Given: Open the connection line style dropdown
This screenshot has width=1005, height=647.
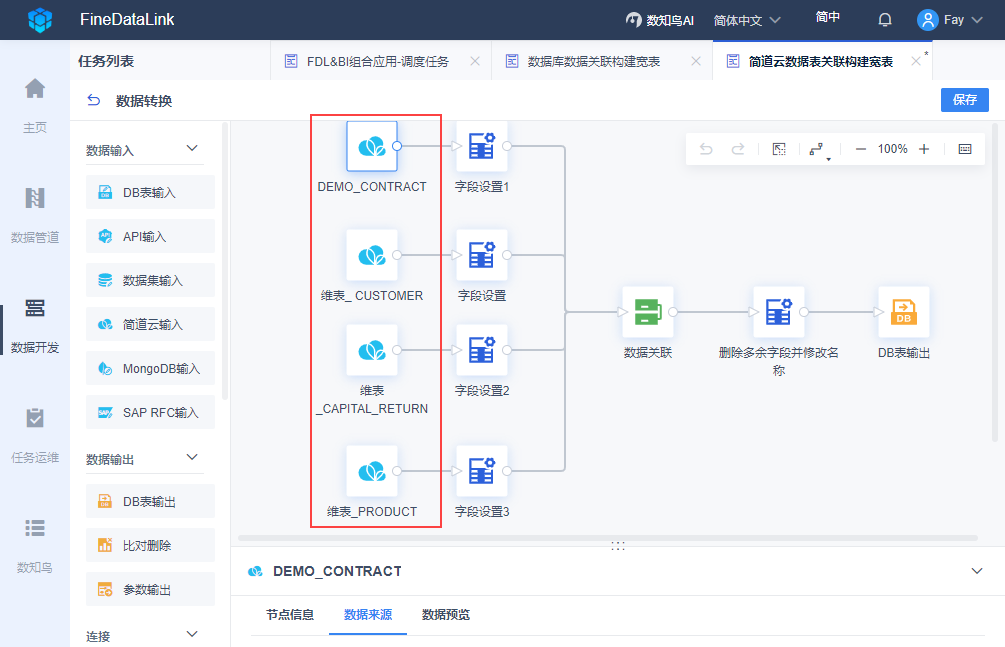Looking at the screenshot, I should [x=818, y=150].
